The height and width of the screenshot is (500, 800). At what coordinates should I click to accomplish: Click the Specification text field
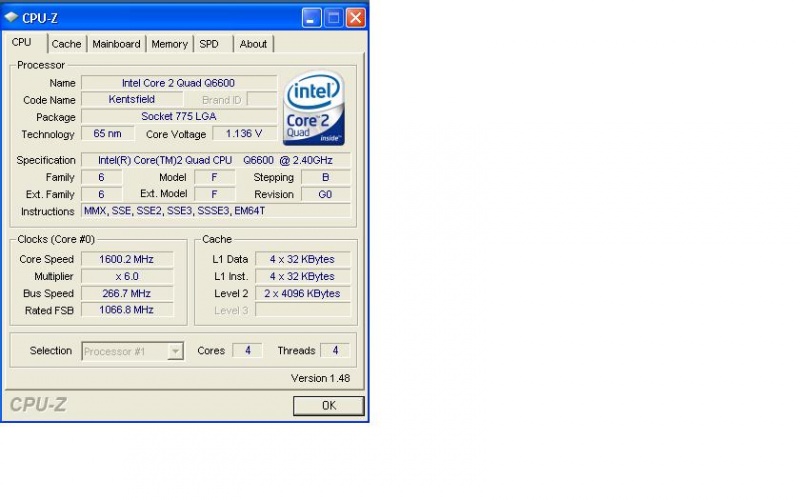point(216,160)
